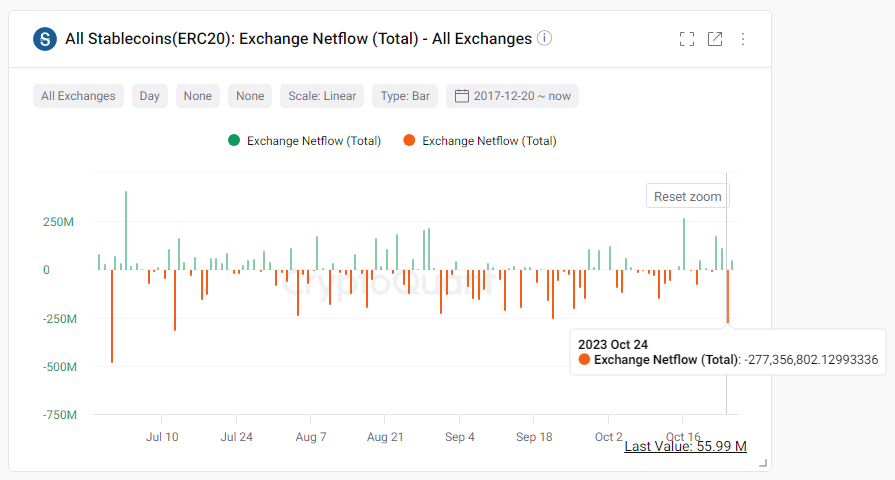
Task: Open the second None option dropdown
Action: coord(250,96)
